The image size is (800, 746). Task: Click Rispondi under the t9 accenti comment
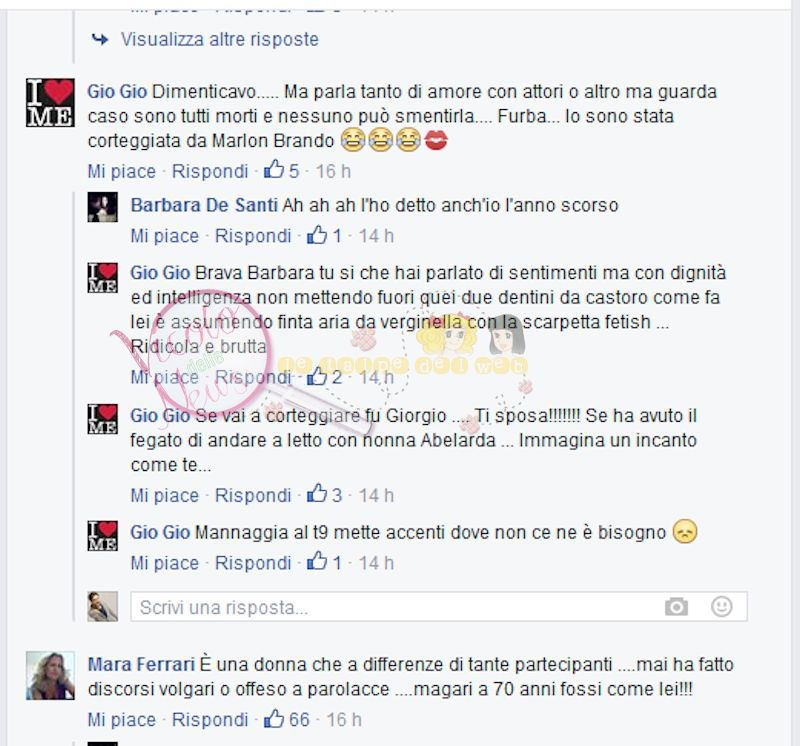pos(253,563)
